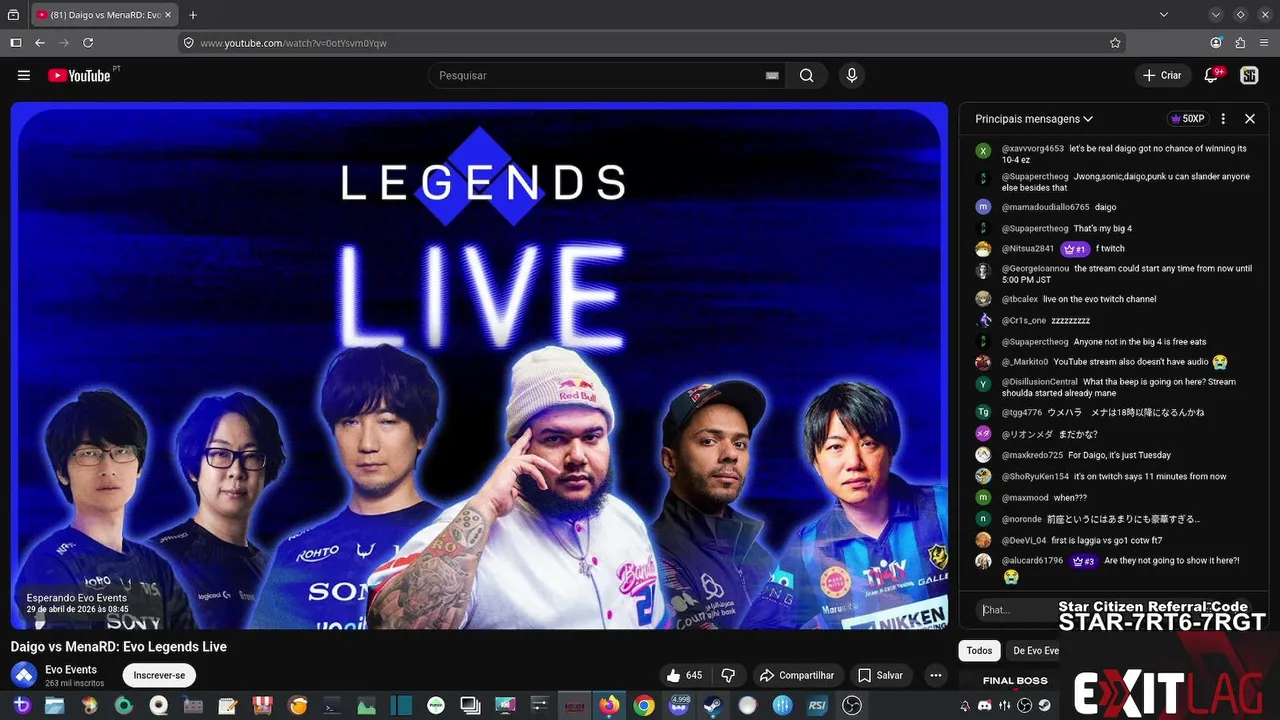Click the @alucard61796 chat message
This screenshot has height=720, width=1280.
tap(1114, 568)
